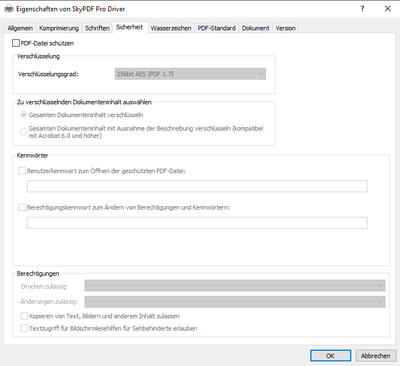Select radio option excluding Beschreibung from encryption
Viewport: 400px width, 366px height.
[x=24, y=132]
